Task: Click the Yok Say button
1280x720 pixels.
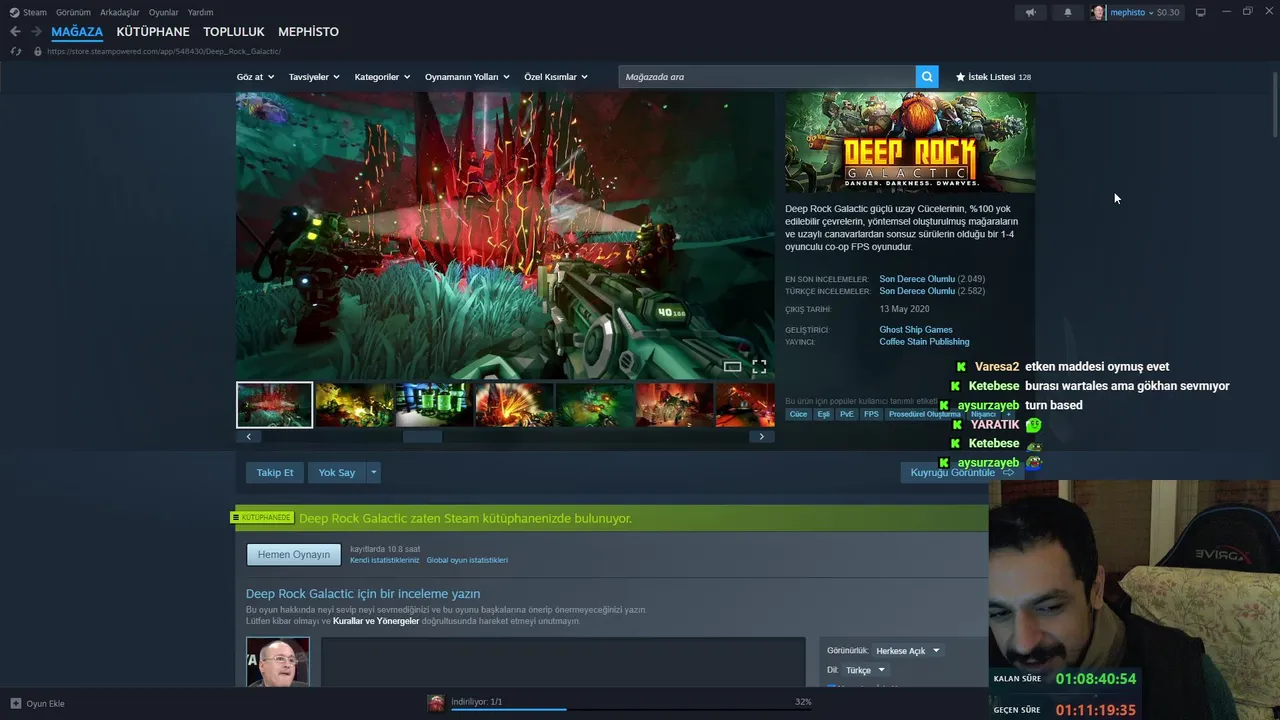Action: (x=337, y=472)
